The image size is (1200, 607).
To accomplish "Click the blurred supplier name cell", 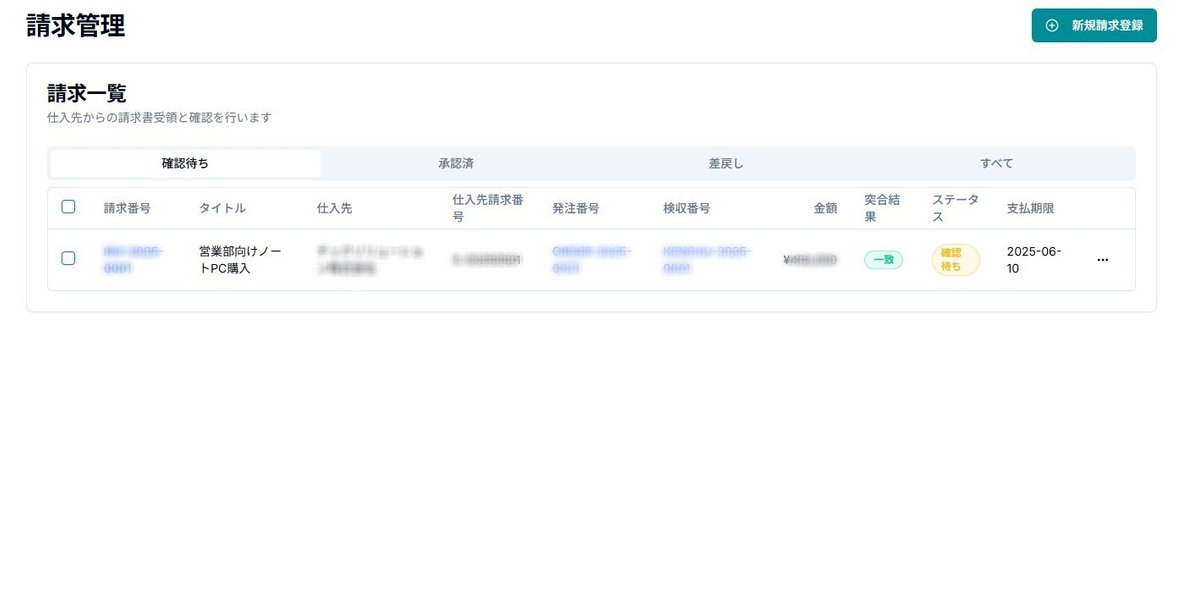I will point(368,260).
